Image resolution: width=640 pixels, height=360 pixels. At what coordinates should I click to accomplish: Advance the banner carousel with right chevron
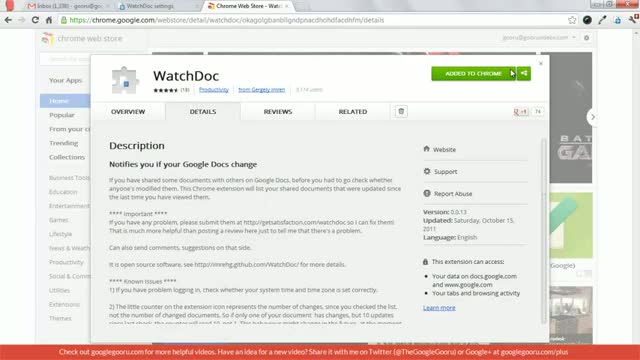tap(593, 117)
